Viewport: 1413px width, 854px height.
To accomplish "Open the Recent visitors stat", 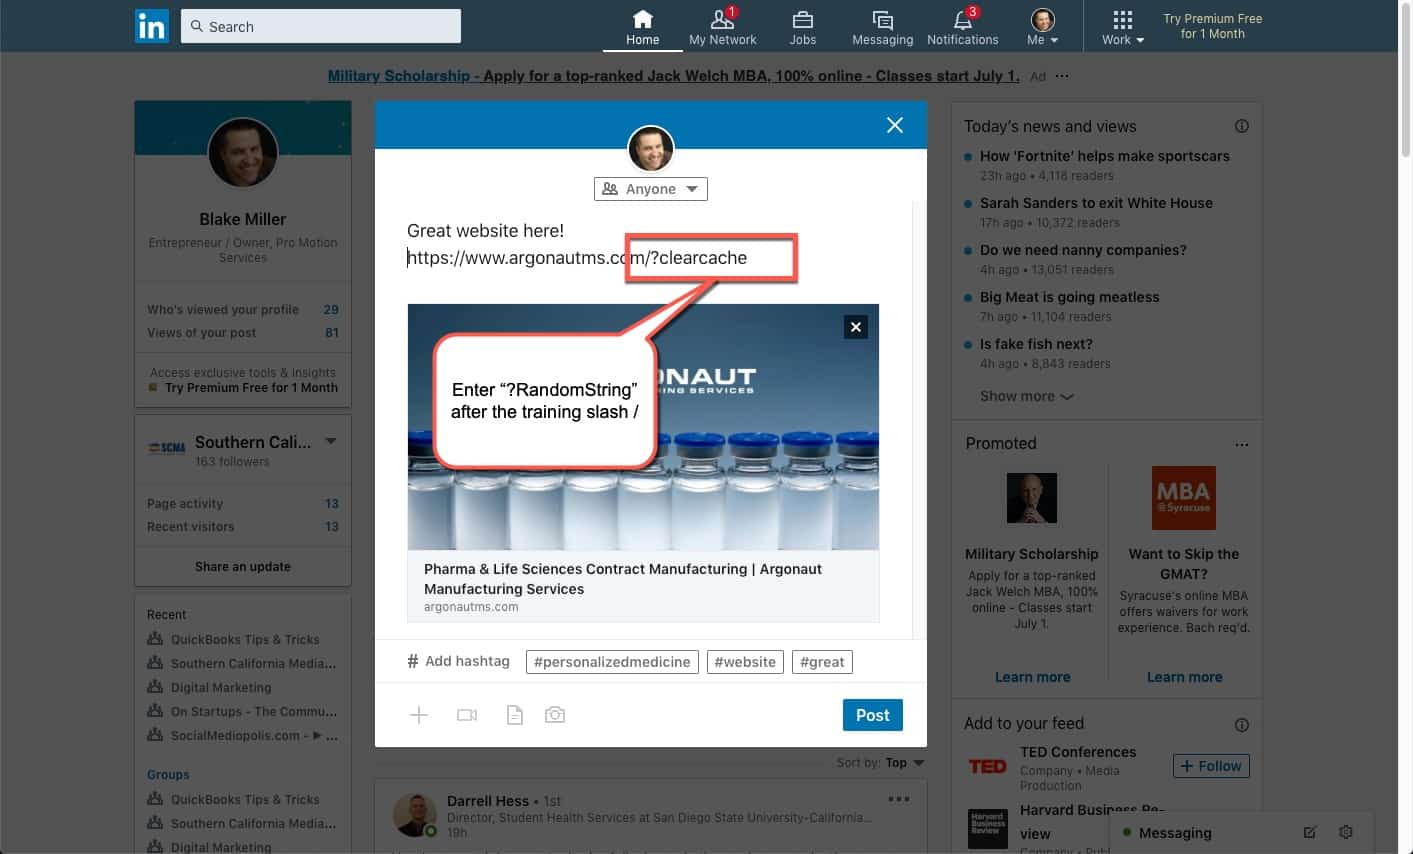I will [x=243, y=527].
